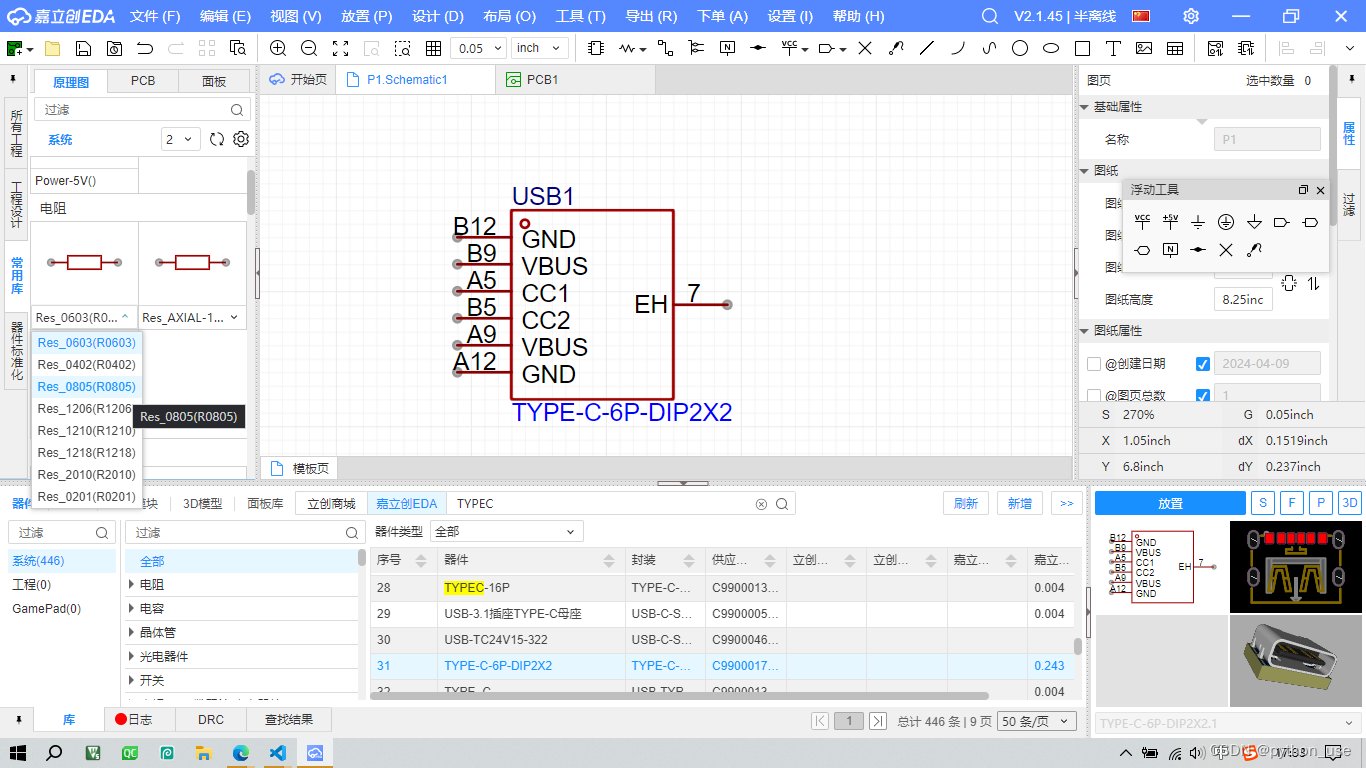Select the line drawing tool
Screen dimensions: 1366x768
point(927,48)
